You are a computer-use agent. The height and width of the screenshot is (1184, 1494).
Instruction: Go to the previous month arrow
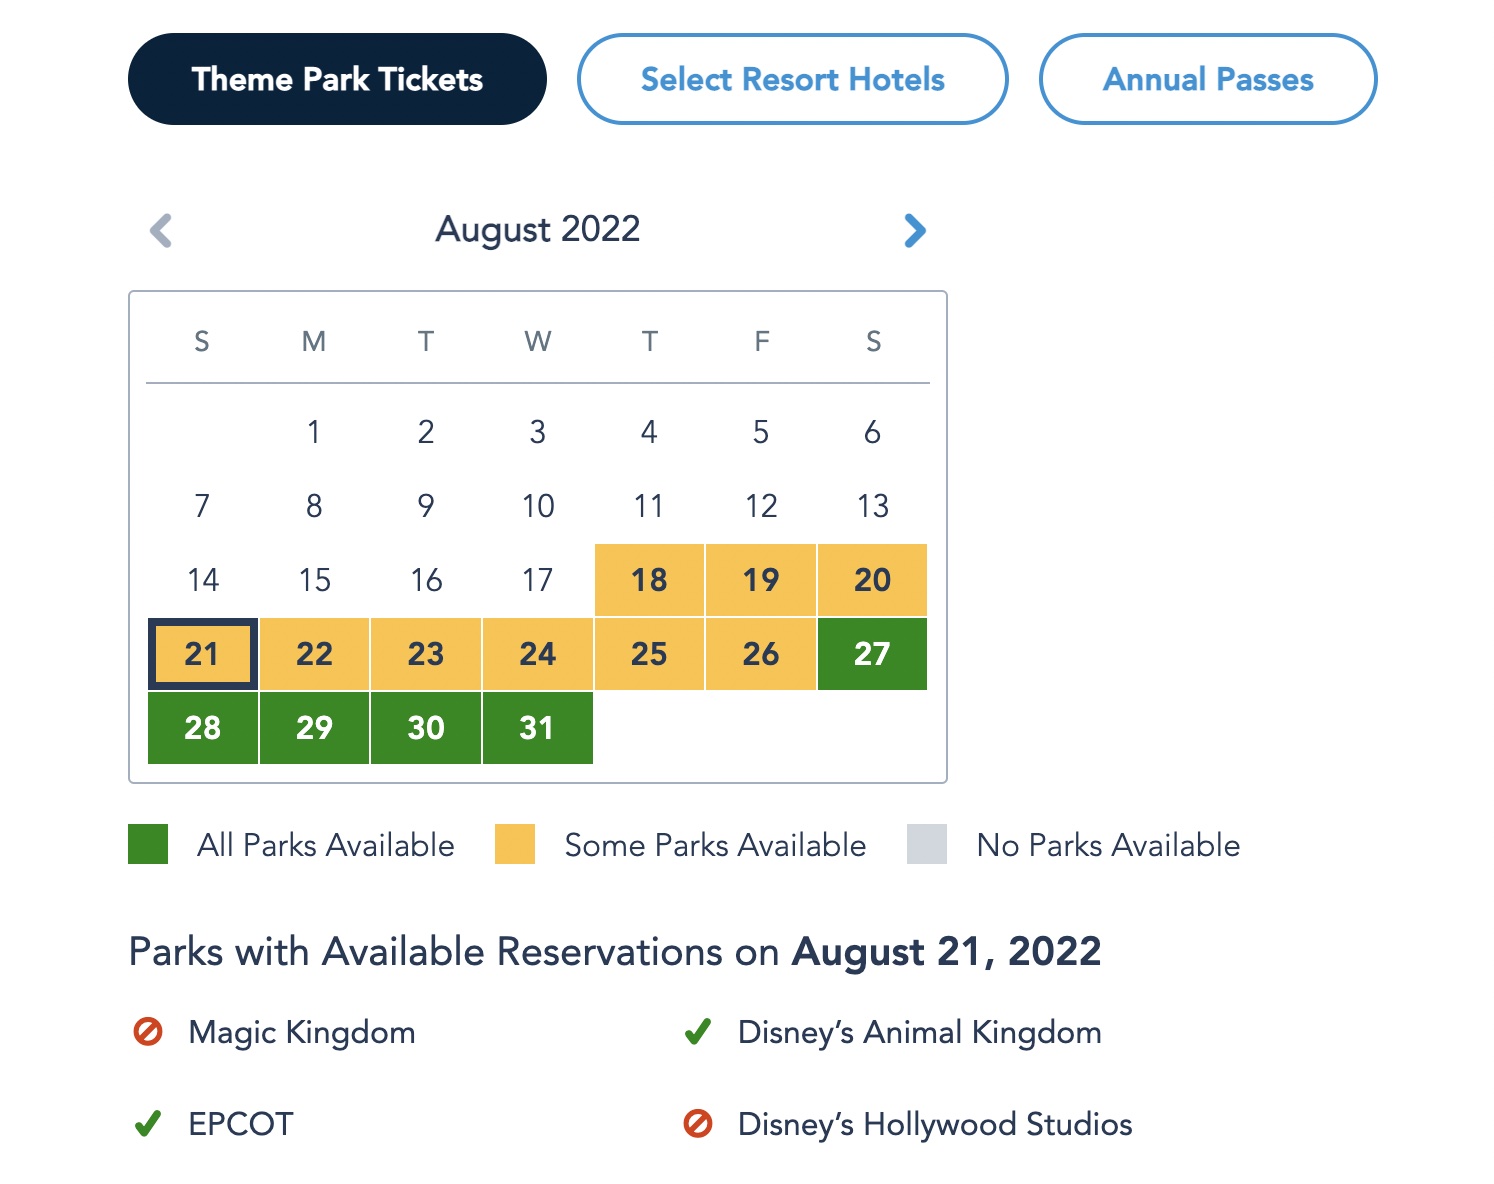point(161,231)
